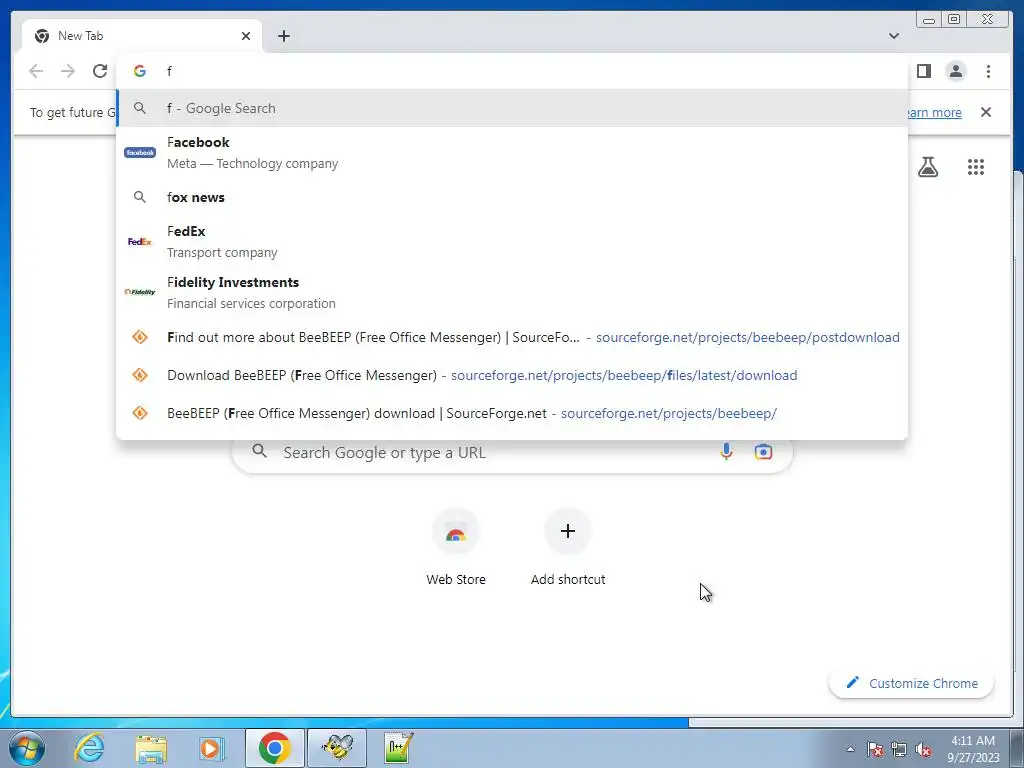Open BeeBEEP download SourceForge.net suggestion

point(512,413)
